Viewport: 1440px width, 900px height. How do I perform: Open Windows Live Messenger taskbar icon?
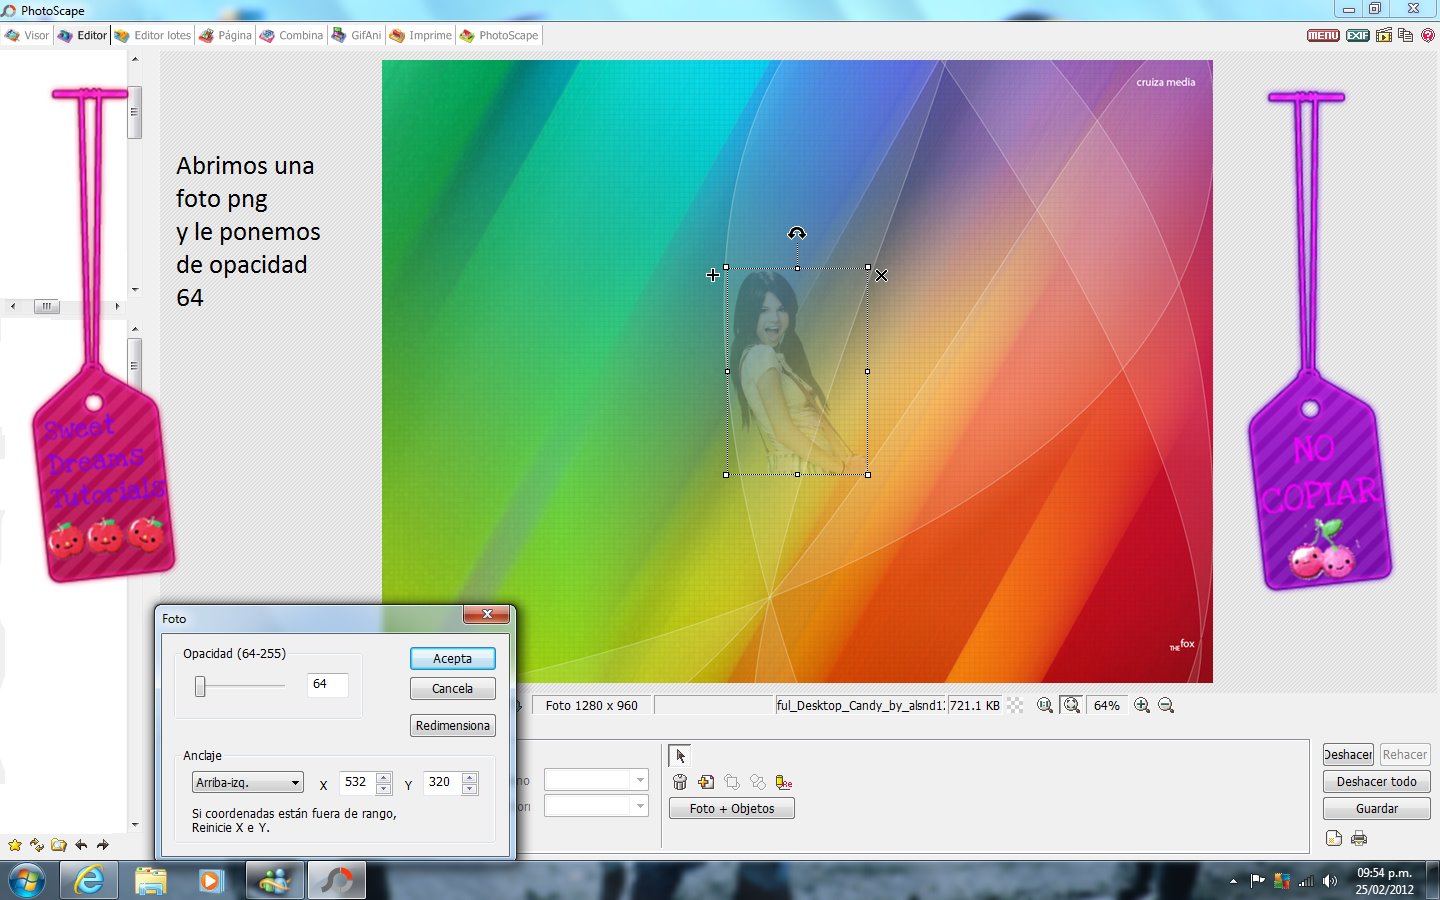click(274, 880)
